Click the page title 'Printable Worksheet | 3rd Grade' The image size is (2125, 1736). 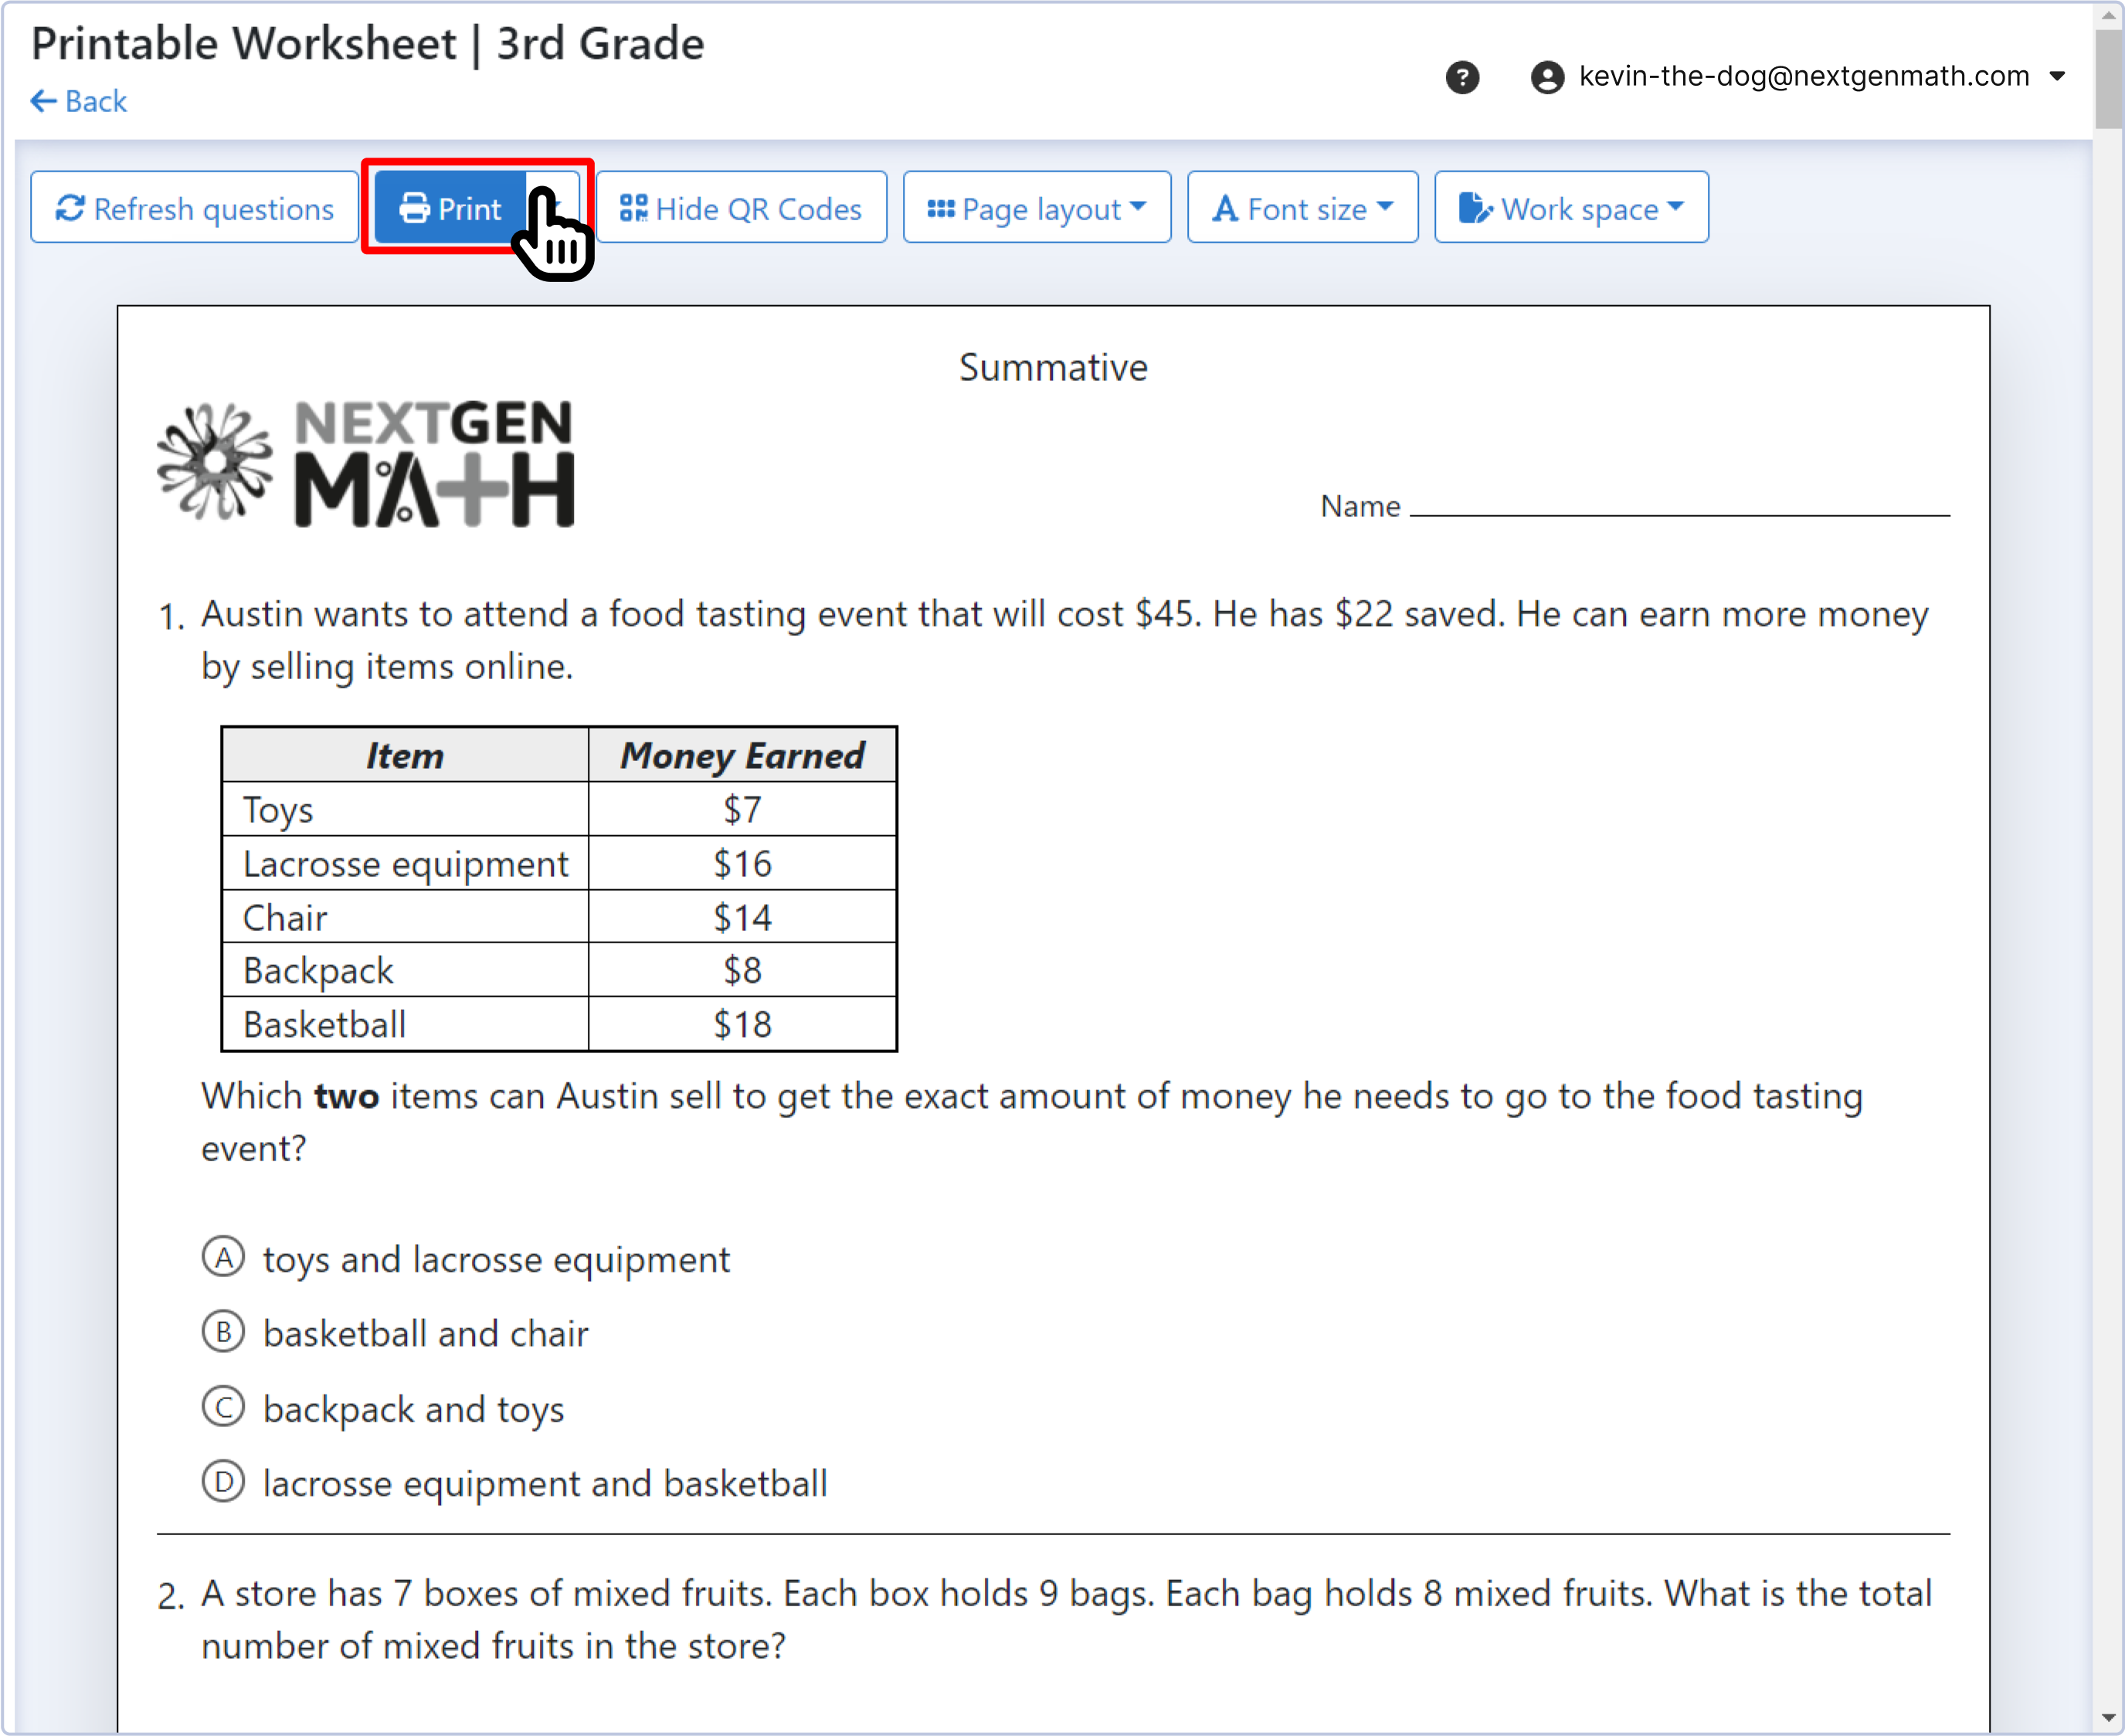tap(368, 44)
